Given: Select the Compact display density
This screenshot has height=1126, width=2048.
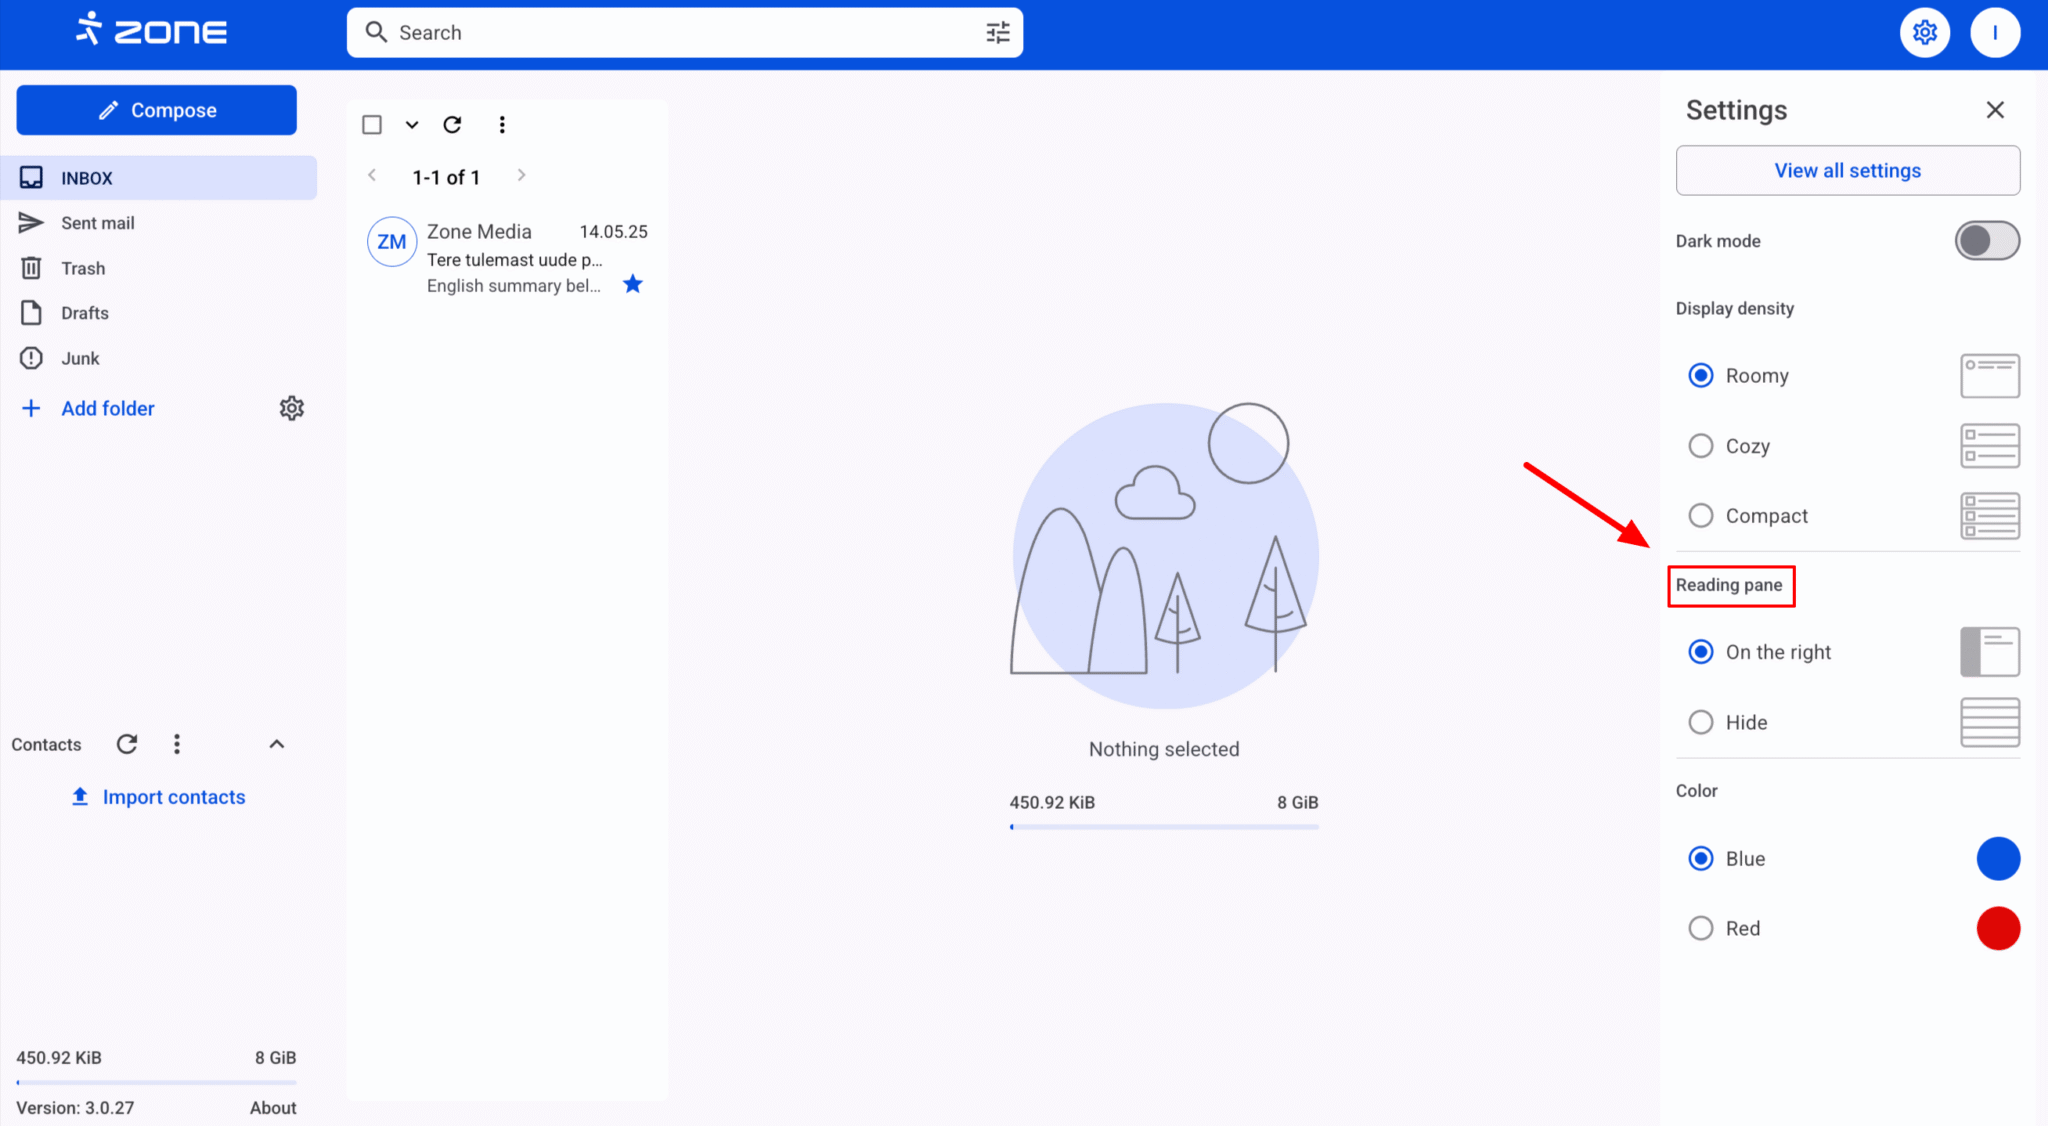Looking at the screenshot, I should pos(1700,515).
